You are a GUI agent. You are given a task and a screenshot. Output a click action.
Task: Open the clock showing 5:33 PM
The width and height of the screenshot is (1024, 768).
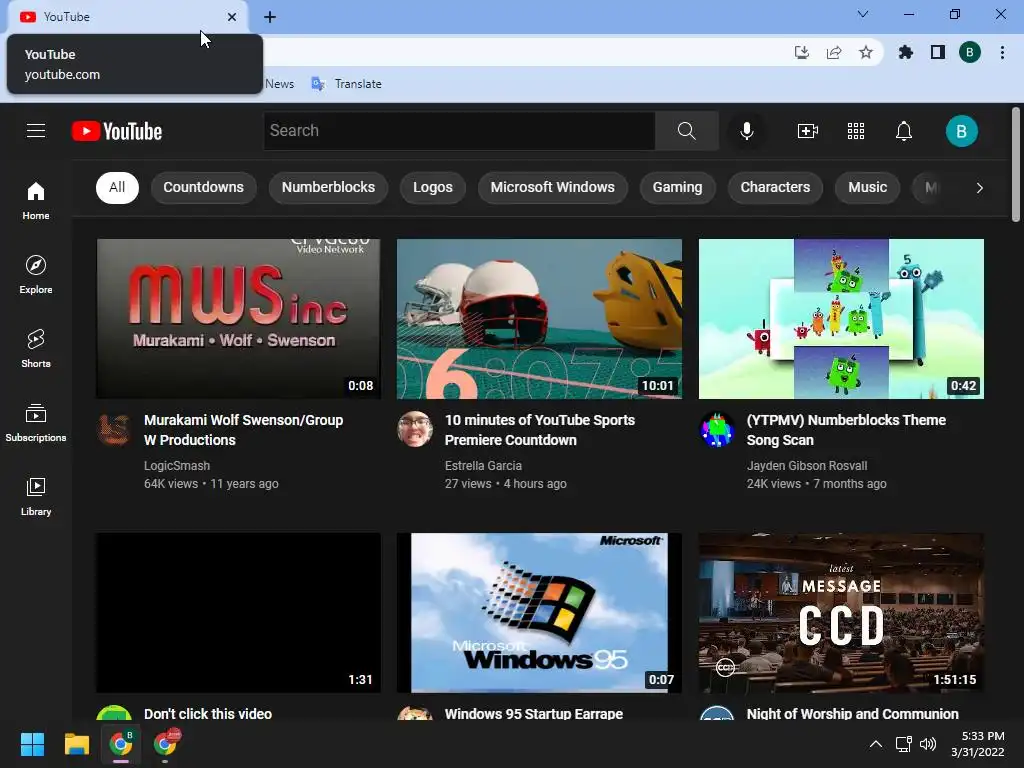pyautogui.click(x=978, y=744)
